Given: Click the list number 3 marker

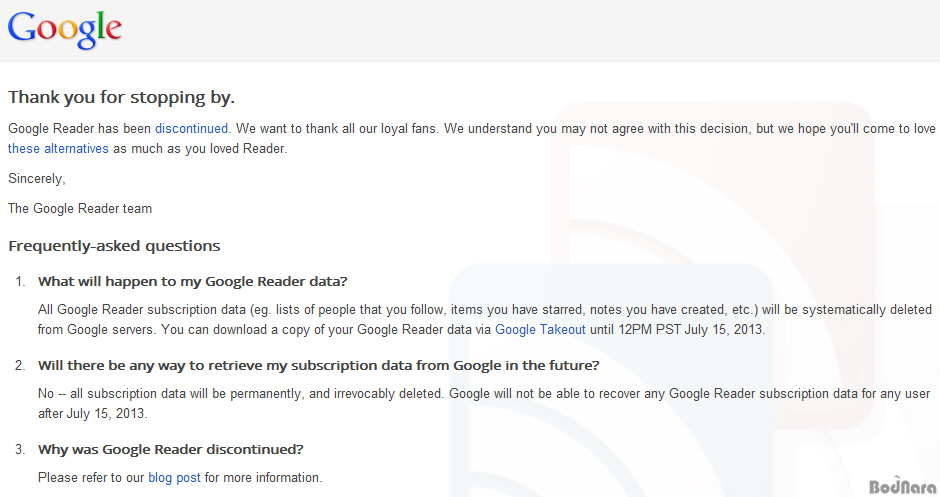Looking at the screenshot, I should (20, 450).
